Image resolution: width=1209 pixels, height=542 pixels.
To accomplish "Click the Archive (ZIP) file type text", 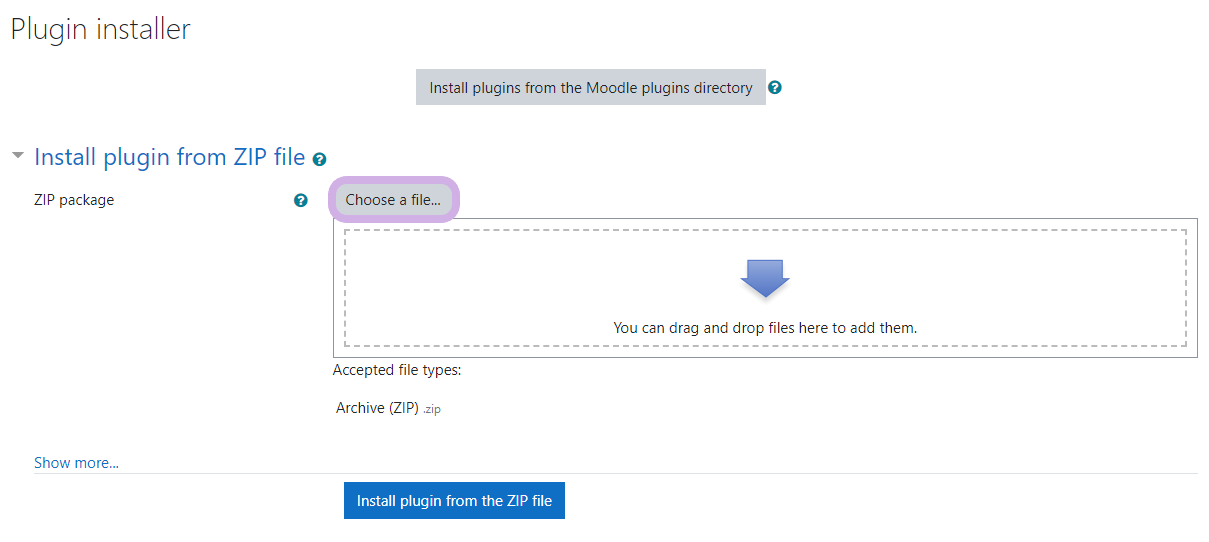I will point(377,408).
